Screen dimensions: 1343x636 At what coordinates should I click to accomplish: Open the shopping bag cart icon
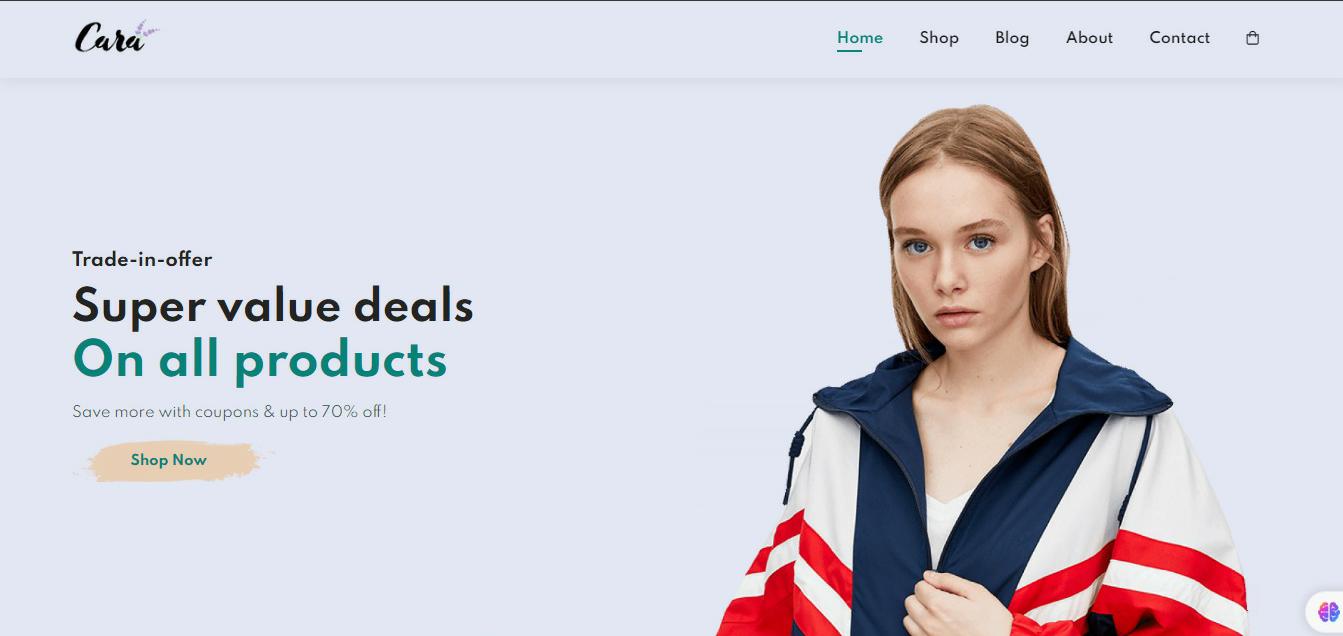coord(1252,38)
